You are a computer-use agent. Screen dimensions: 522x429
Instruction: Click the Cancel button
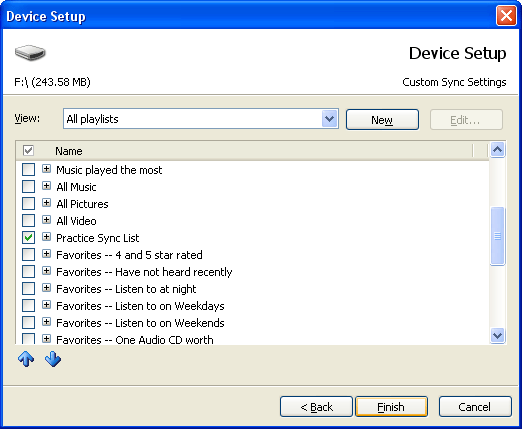pos(475,407)
